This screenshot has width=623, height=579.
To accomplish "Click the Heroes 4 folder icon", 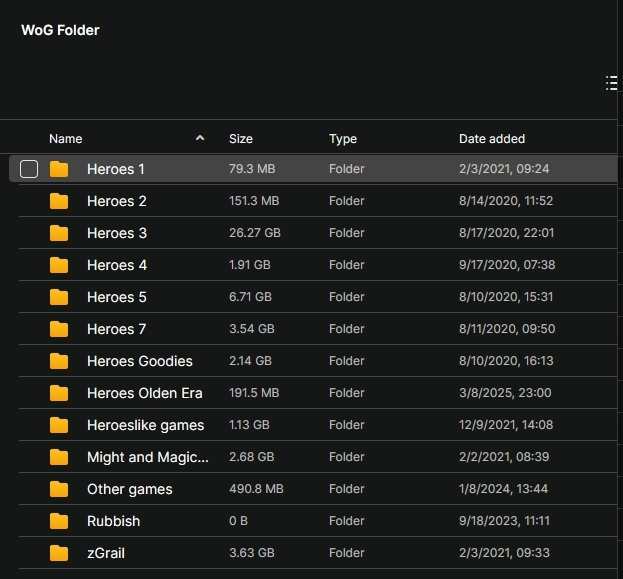I will click(59, 265).
